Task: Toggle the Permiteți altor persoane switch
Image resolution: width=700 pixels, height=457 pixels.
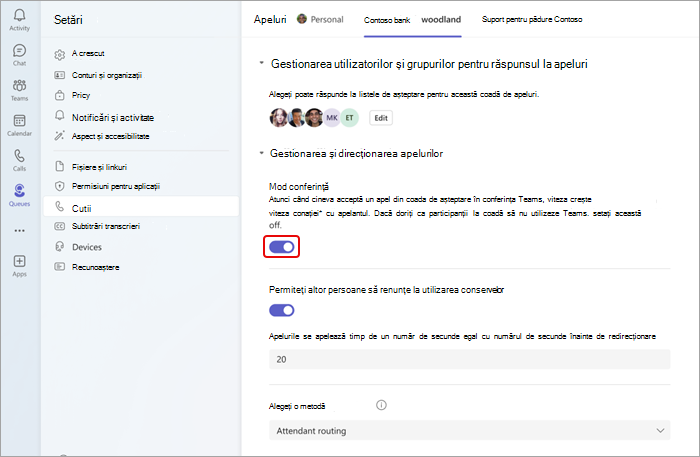Action: point(282,310)
